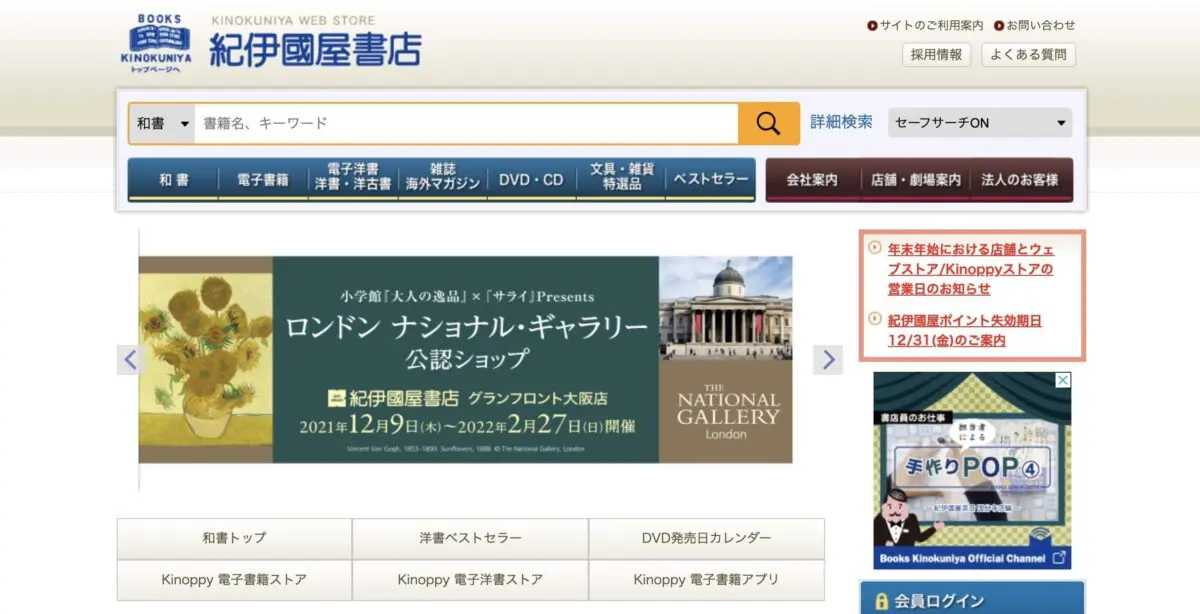Viewport: 1200px width, 614px height.
Task: Open the 詳細検索 link
Action: 841,122
